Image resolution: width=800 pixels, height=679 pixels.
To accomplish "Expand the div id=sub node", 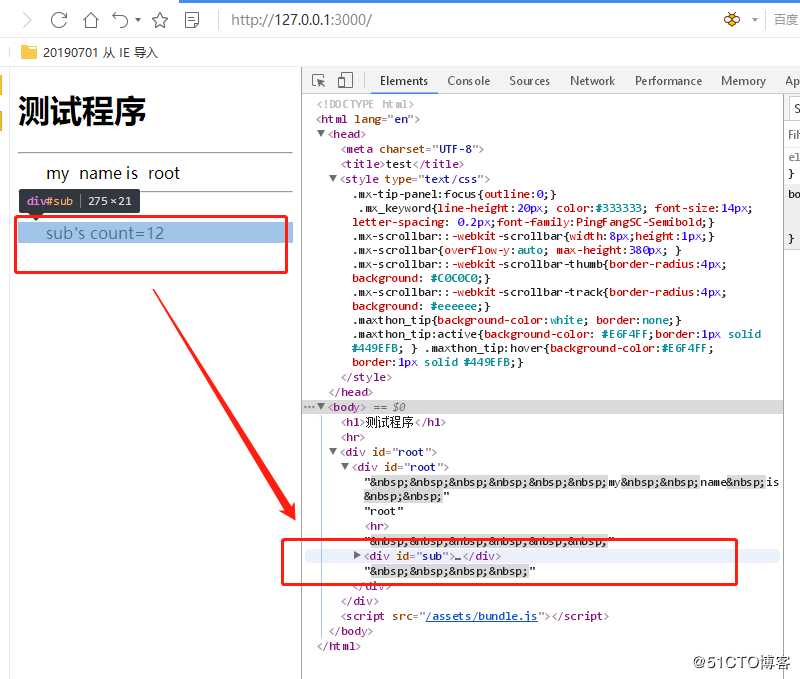I will (357, 556).
